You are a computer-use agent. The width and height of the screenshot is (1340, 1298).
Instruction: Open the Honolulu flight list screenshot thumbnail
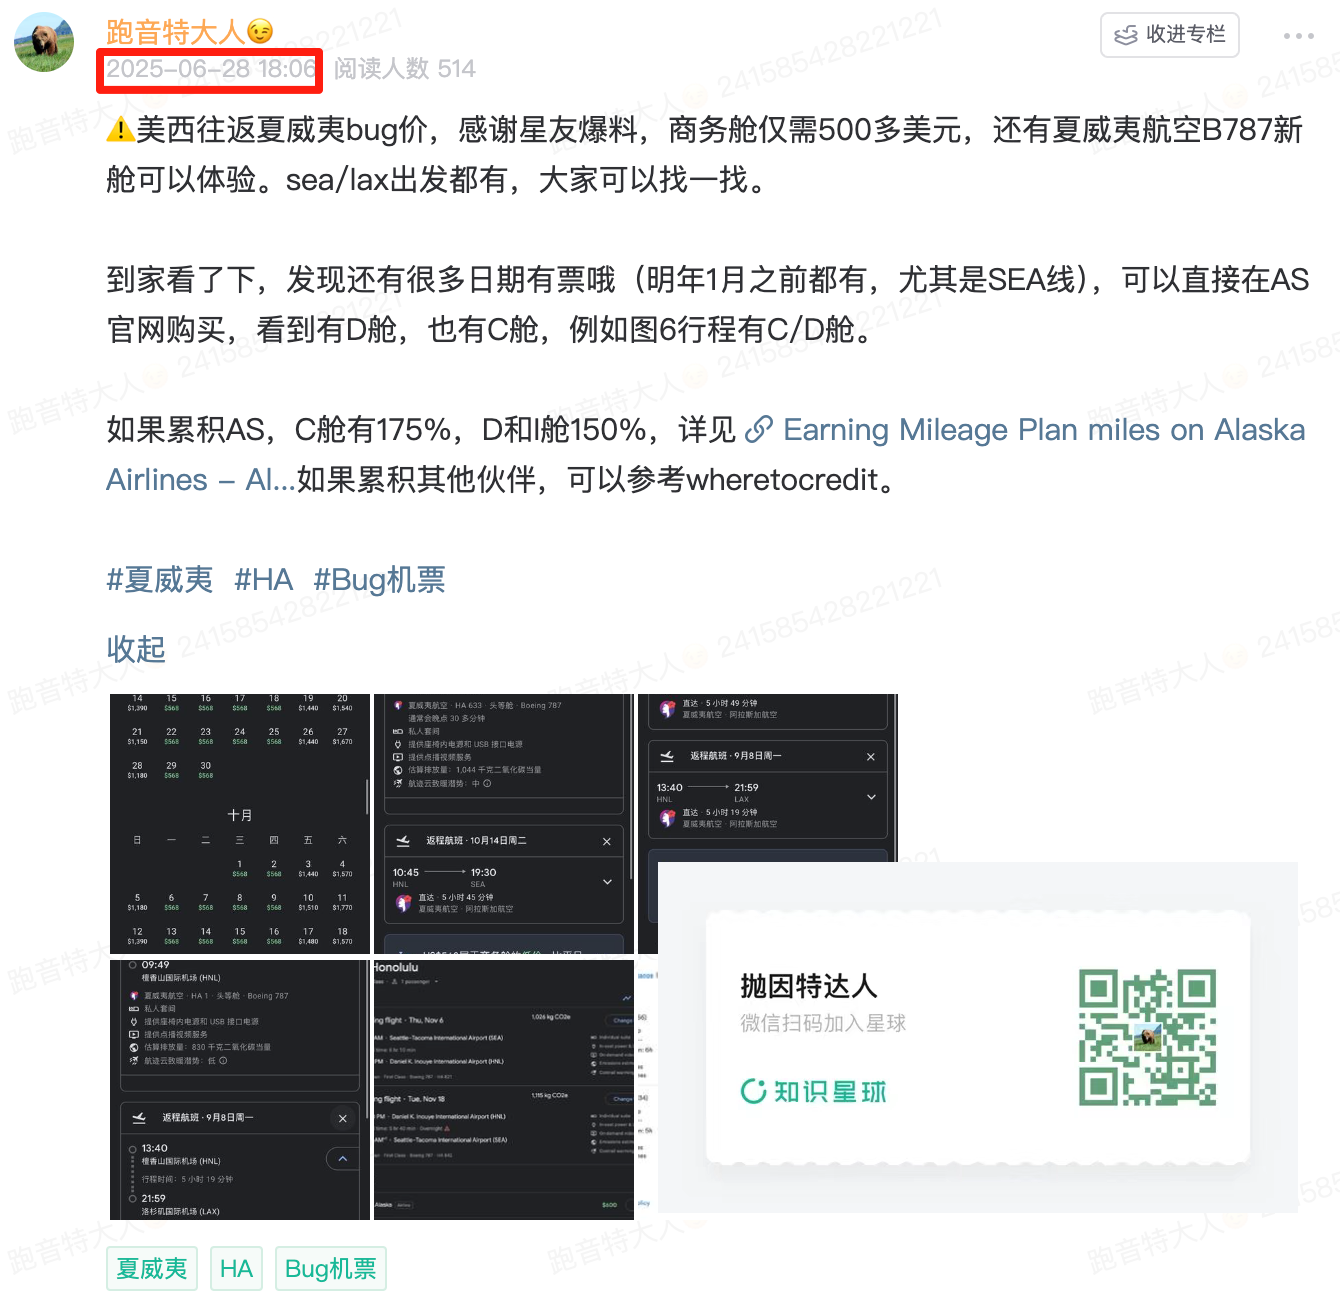(504, 1089)
